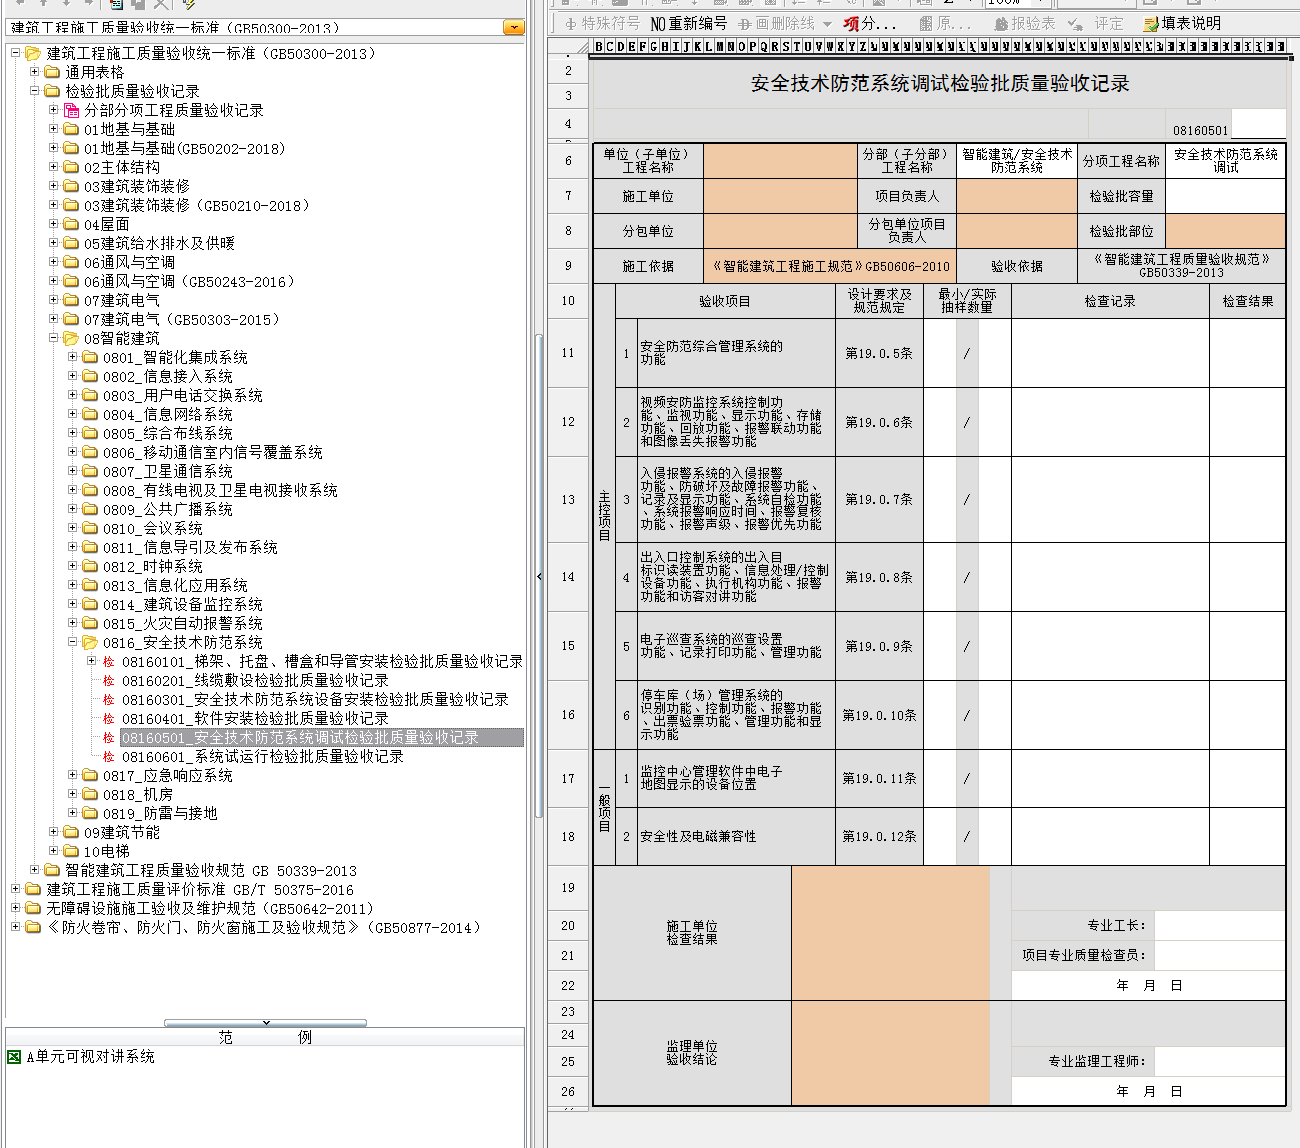Expand the 07建筑电气 node
This screenshot has width=1300, height=1148.
pyautogui.click(x=54, y=300)
